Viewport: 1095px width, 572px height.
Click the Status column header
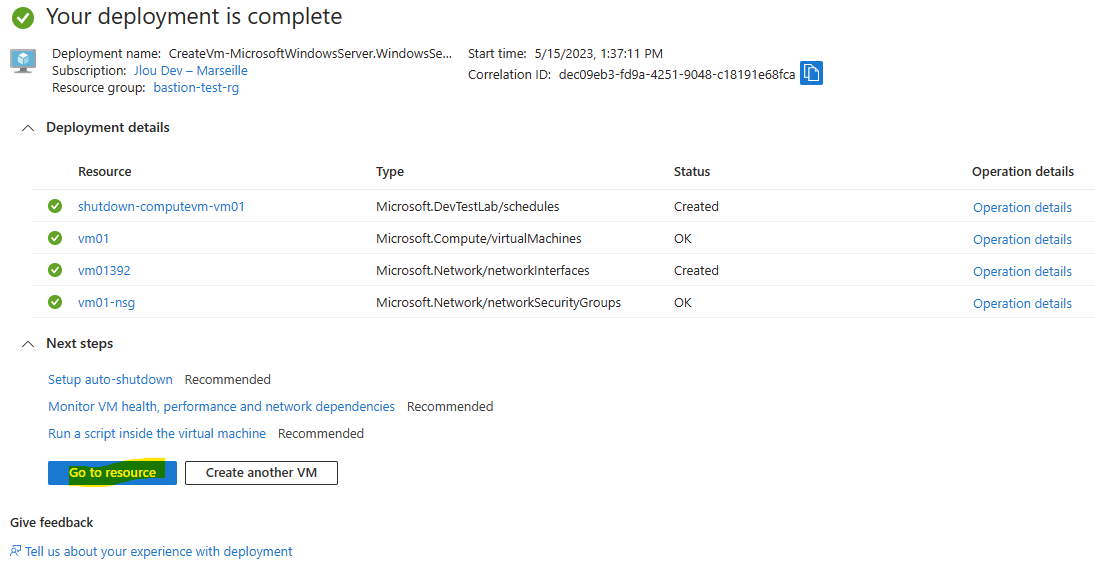[692, 172]
